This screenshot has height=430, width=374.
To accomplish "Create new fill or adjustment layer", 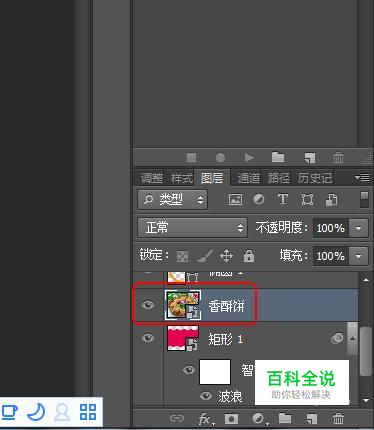I will click(259, 418).
